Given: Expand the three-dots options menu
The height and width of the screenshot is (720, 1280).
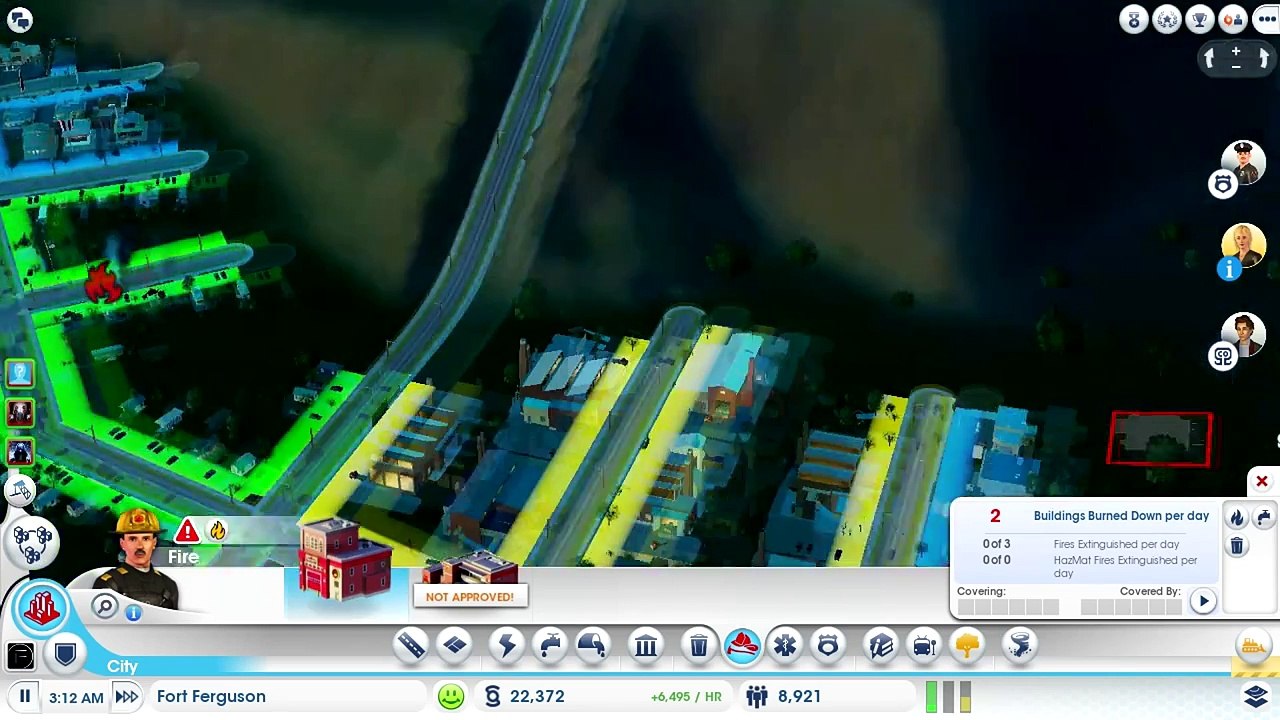Looking at the screenshot, I should tap(1266, 19).
